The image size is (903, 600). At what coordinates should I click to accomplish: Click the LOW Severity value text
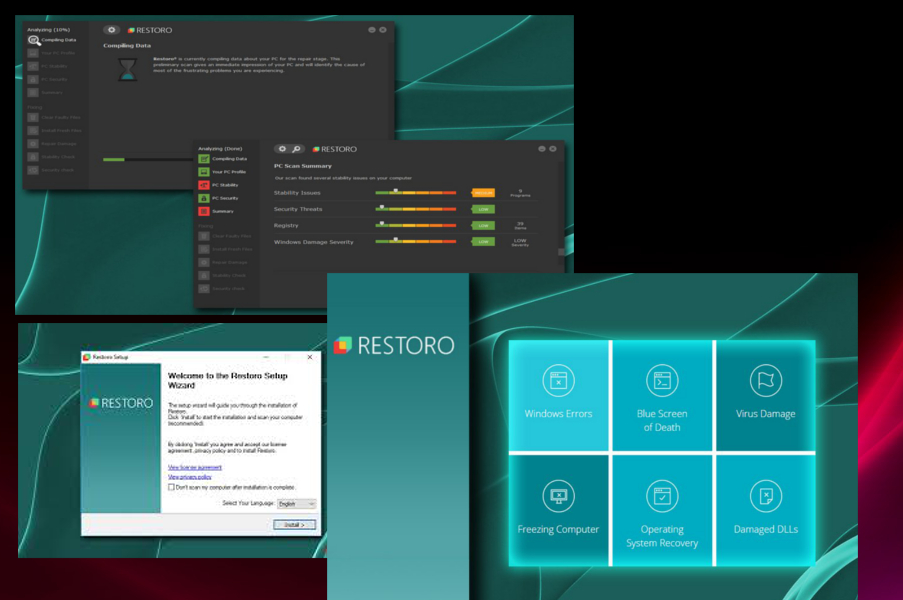[x=520, y=242]
